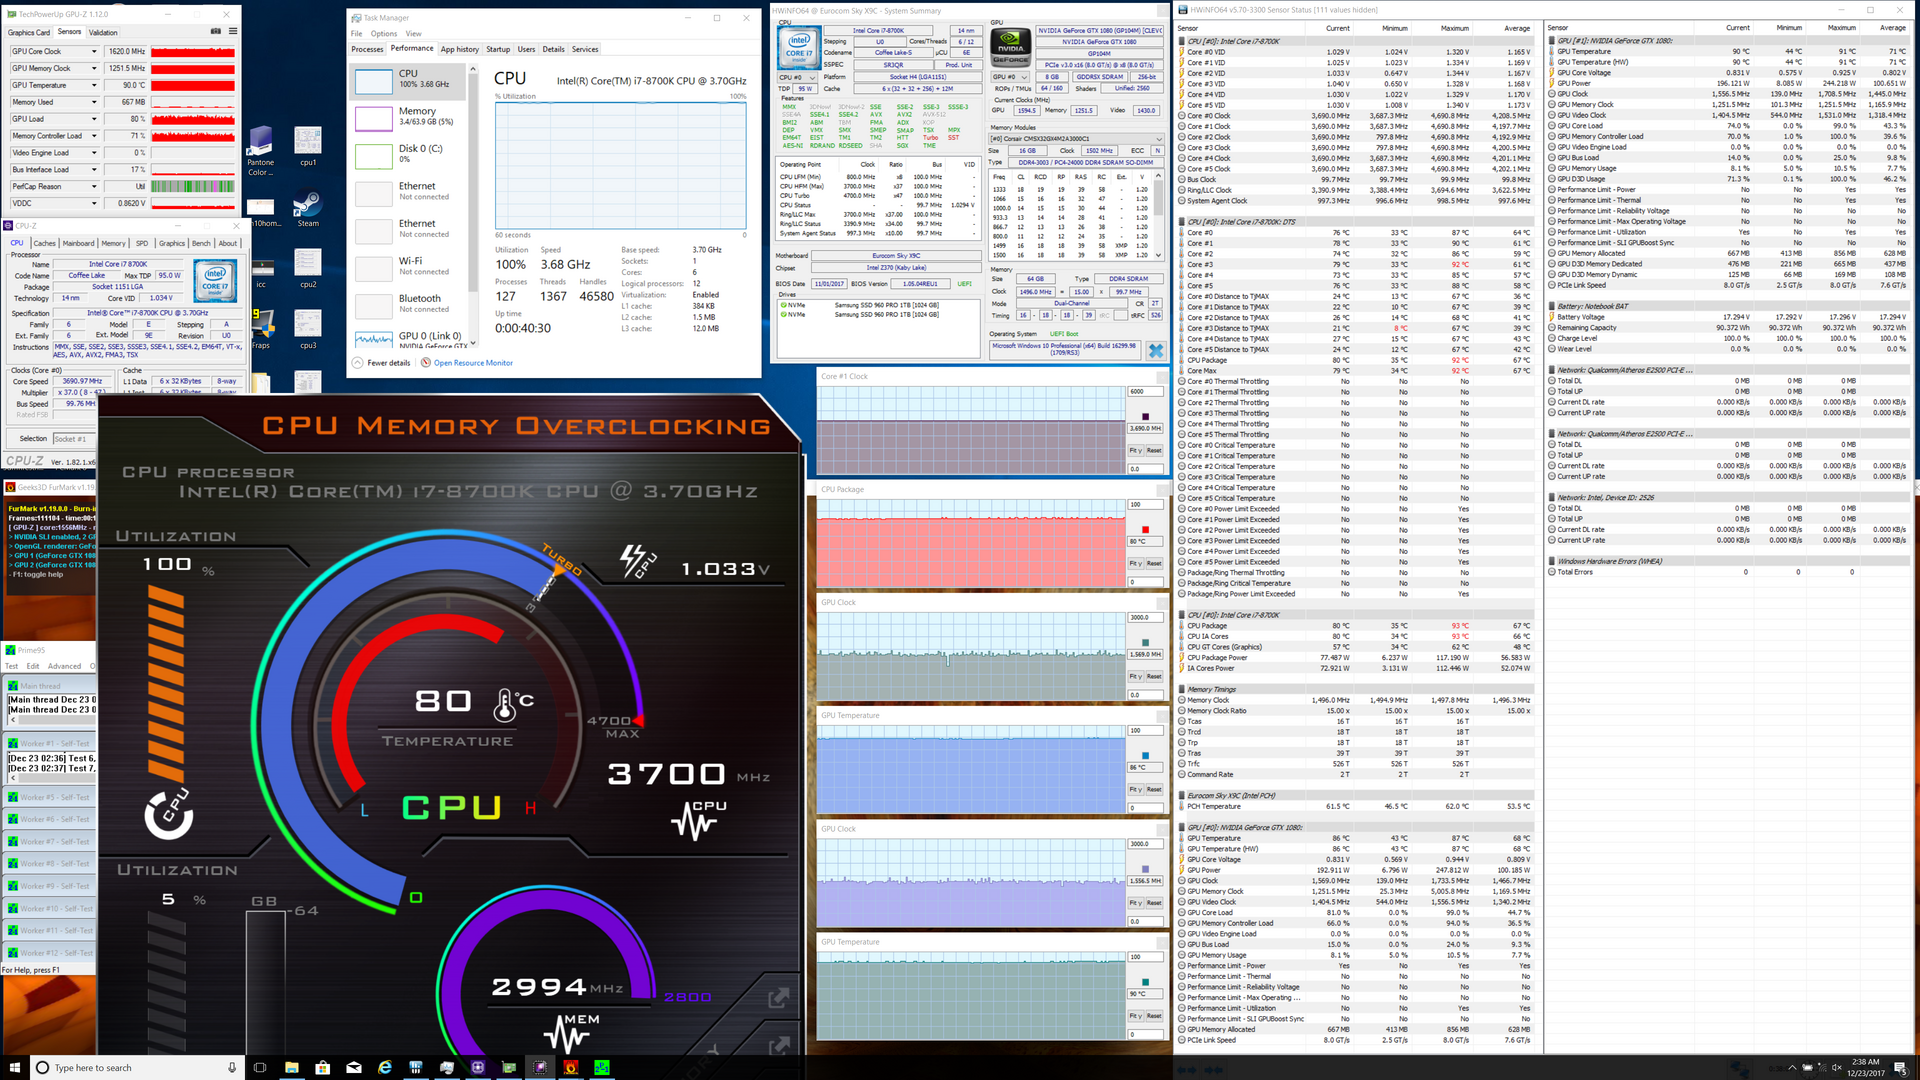Click the Intel Core i7 logo in HWiNFO summary
This screenshot has height=1080, width=1920.
click(799, 48)
